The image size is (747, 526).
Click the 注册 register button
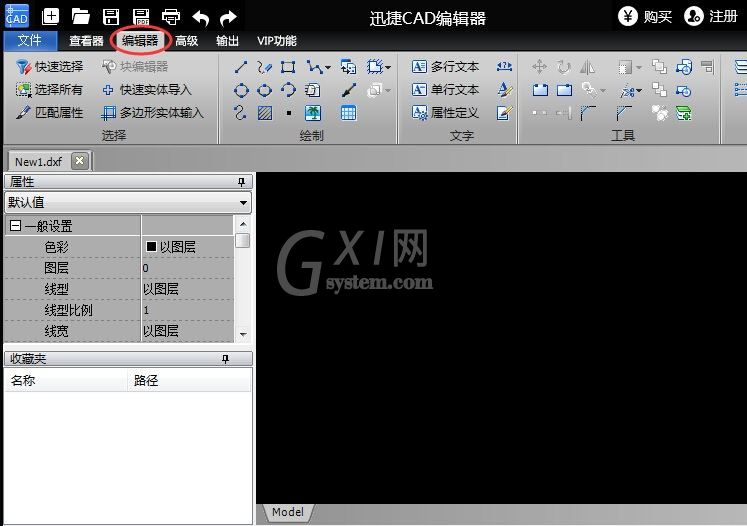[710, 17]
